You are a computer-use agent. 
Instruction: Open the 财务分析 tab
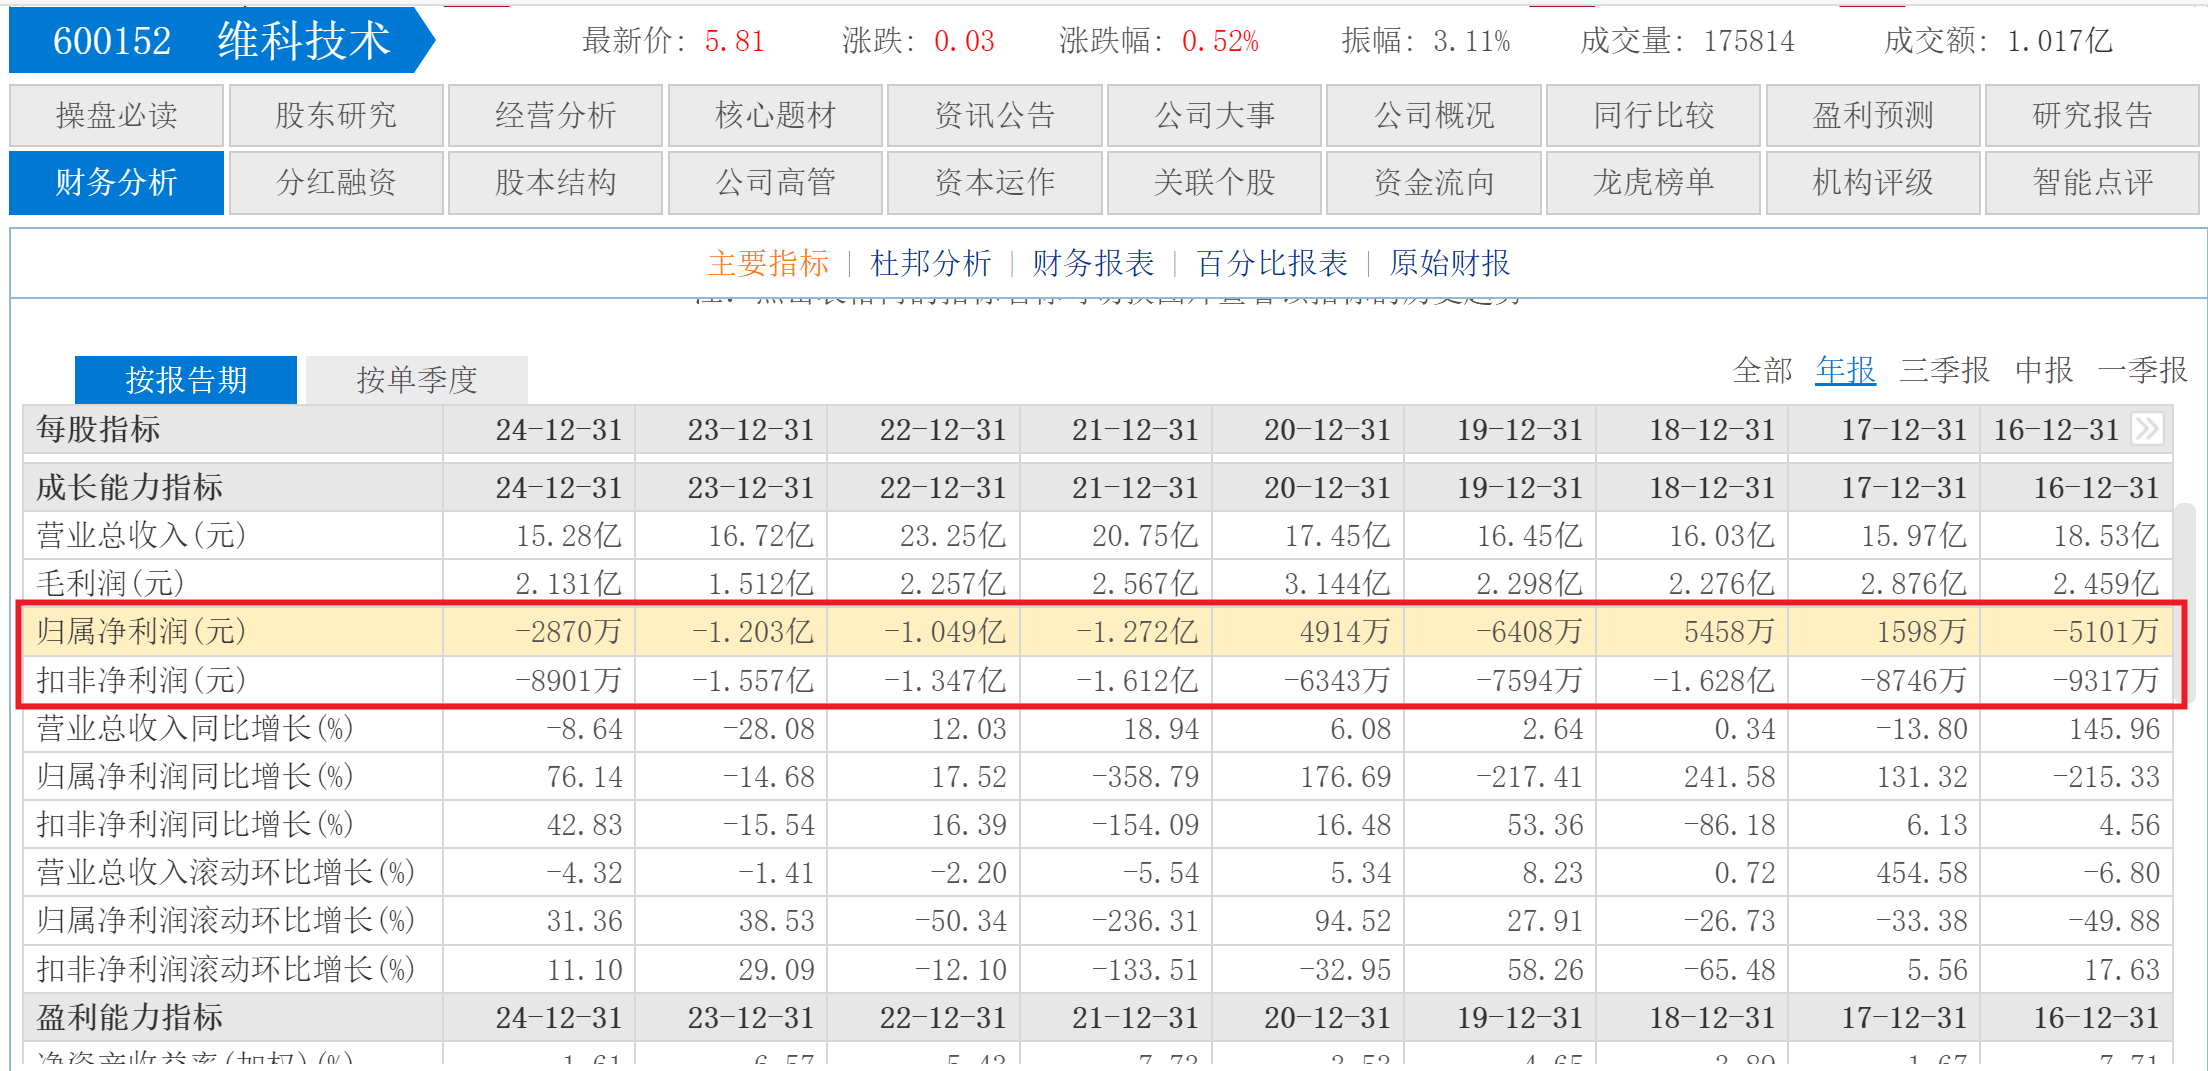pos(116,183)
